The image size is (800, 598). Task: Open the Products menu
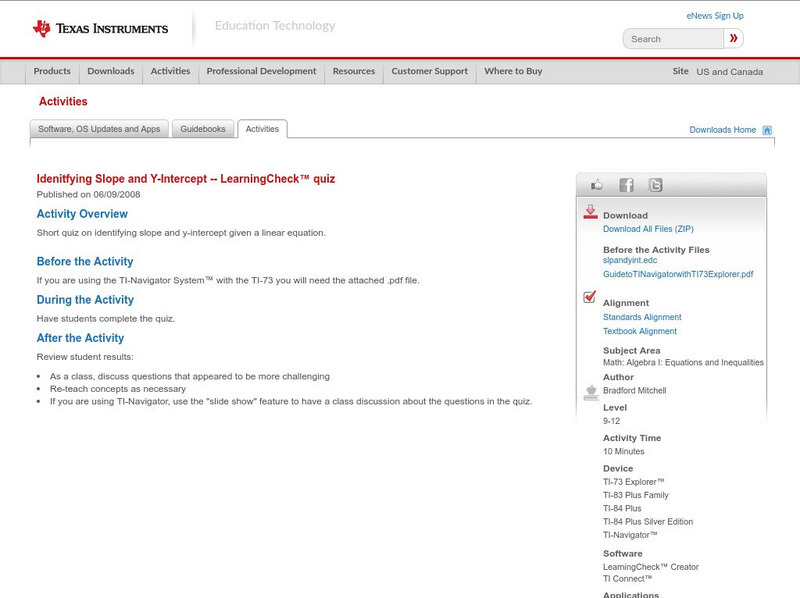coord(52,71)
